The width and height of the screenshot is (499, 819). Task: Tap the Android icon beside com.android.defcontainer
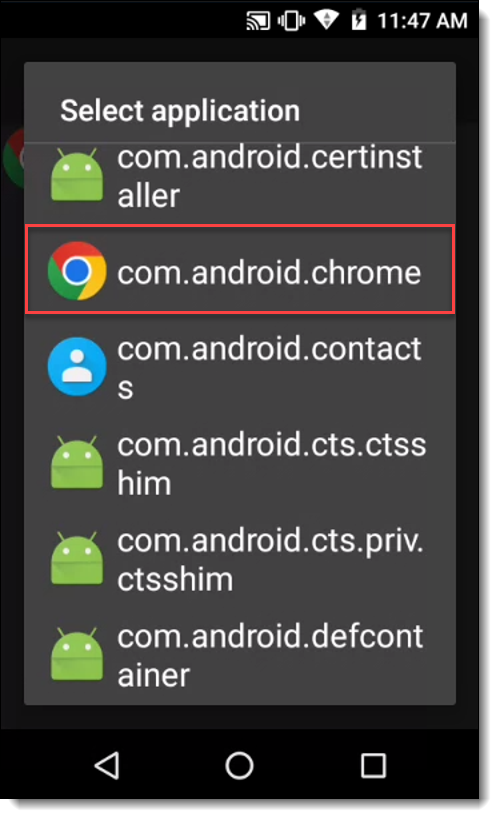[x=77, y=655]
